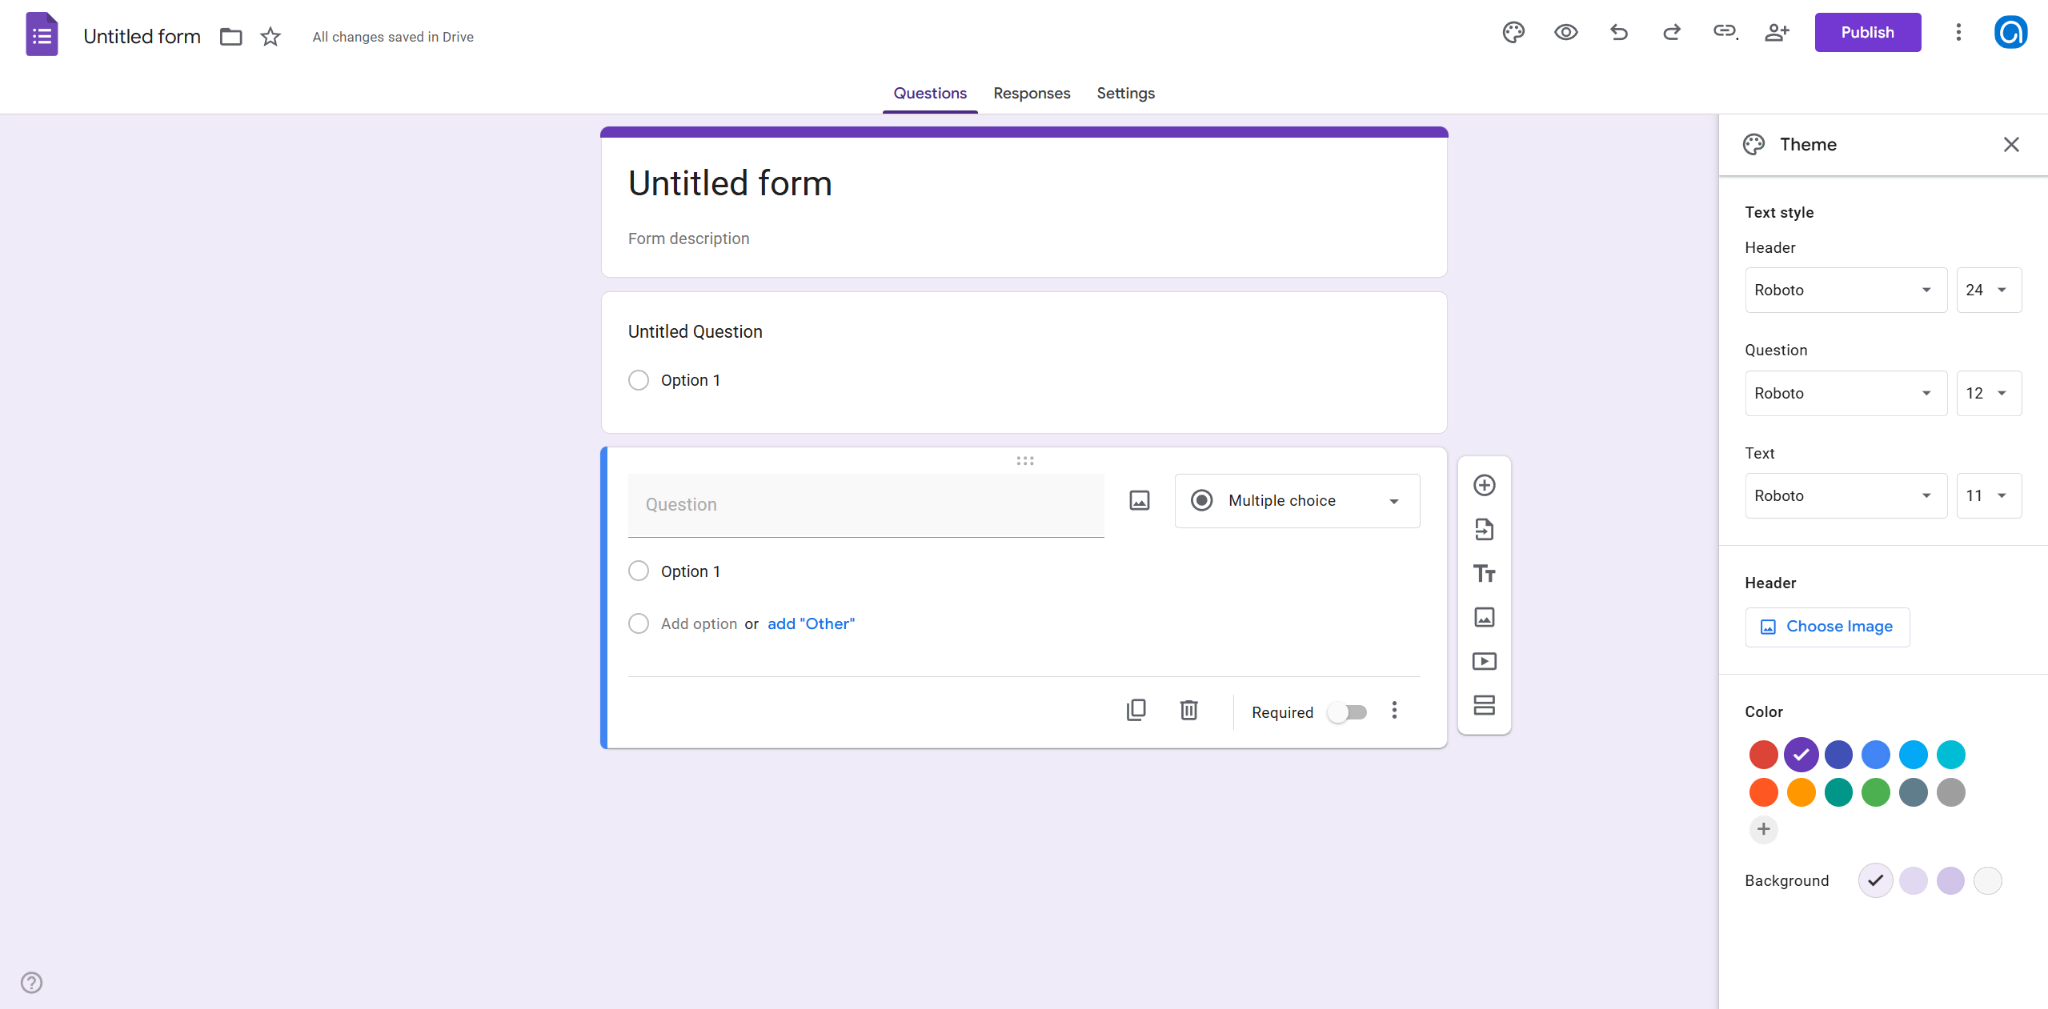The image size is (2048, 1009).
Task: Duplicate the selected question
Action: click(x=1136, y=710)
